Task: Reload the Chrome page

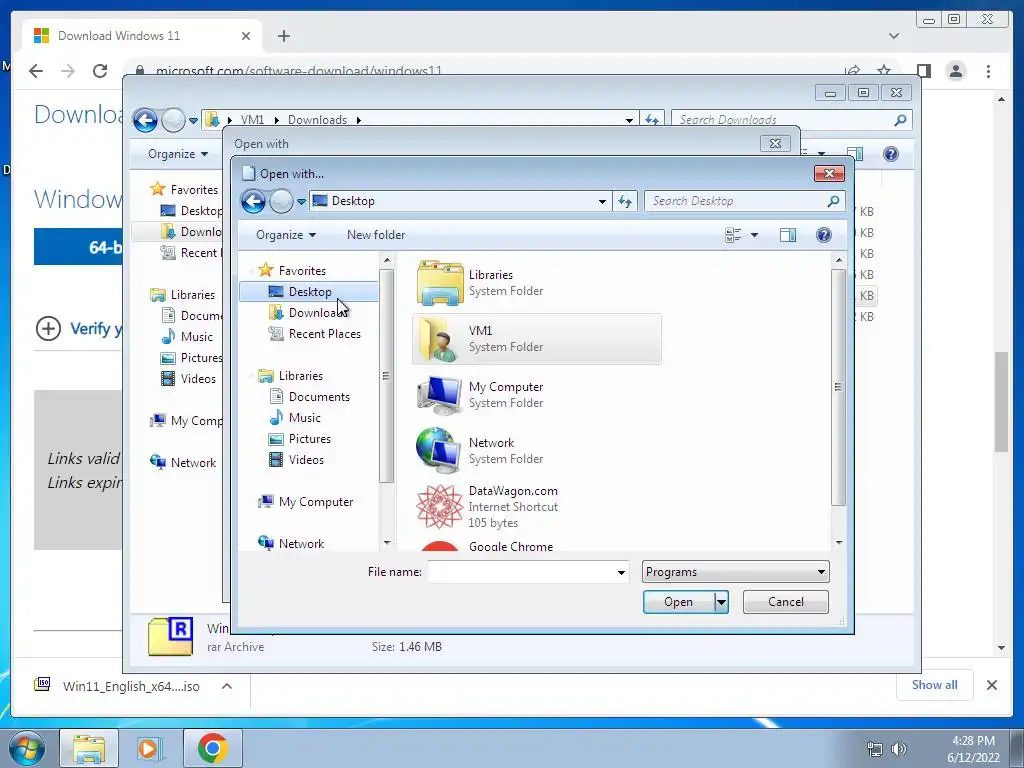Action: [100, 71]
